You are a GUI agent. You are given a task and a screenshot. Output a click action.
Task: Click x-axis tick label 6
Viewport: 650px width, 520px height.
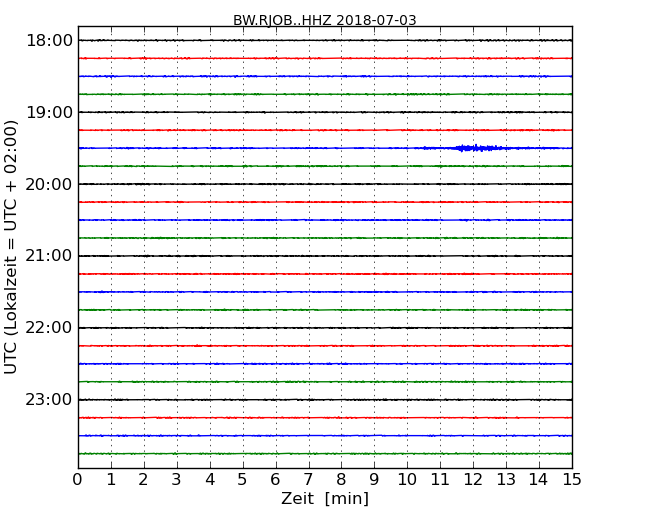[275, 479]
